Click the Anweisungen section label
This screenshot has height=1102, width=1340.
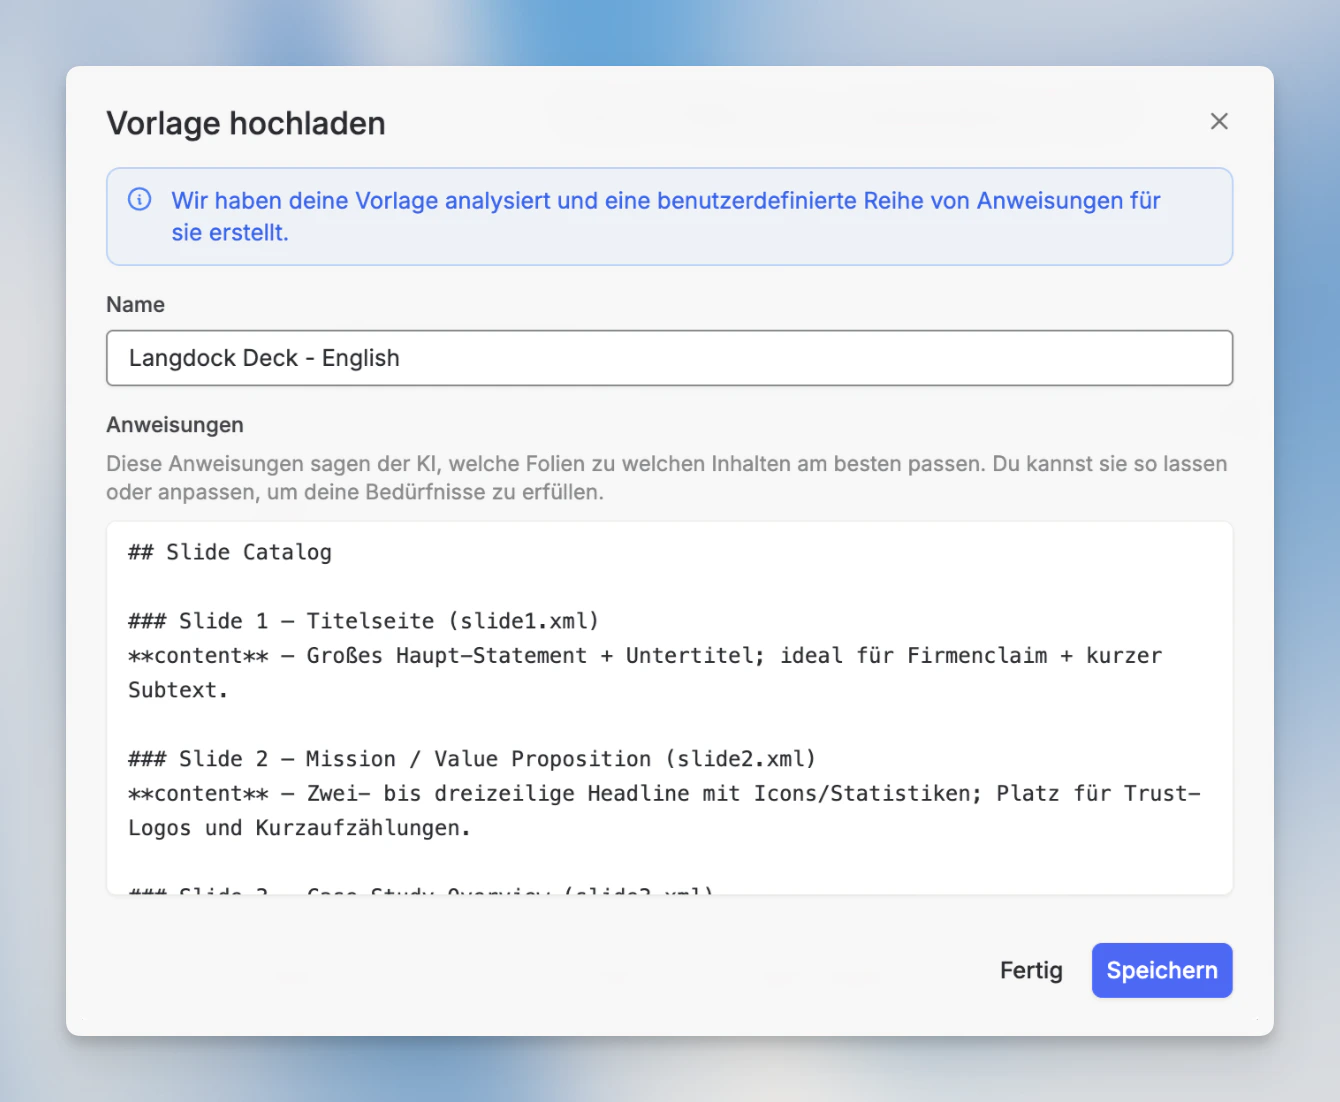click(x=175, y=425)
